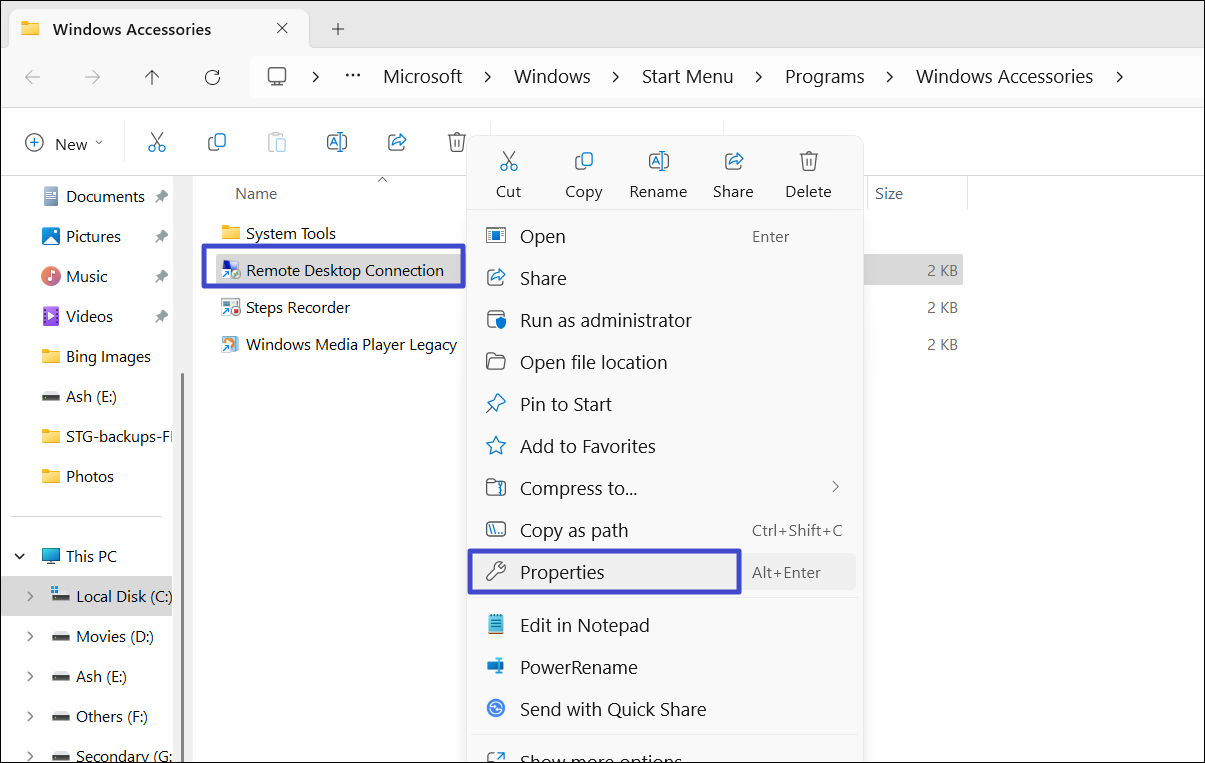Expand the Local Disk (C:) tree node

coord(30,596)
